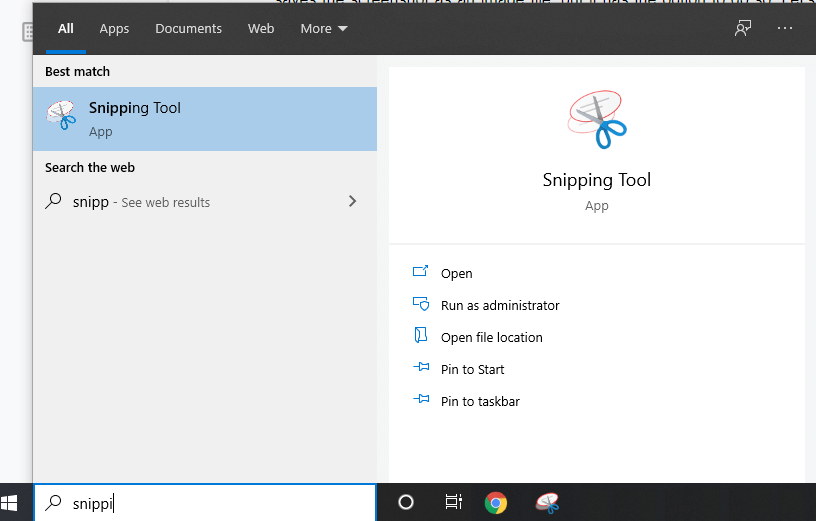This screenshot has height=521, width=816.
Task: Open the Snipping Tool best match result
Action: tap(205, 119)
